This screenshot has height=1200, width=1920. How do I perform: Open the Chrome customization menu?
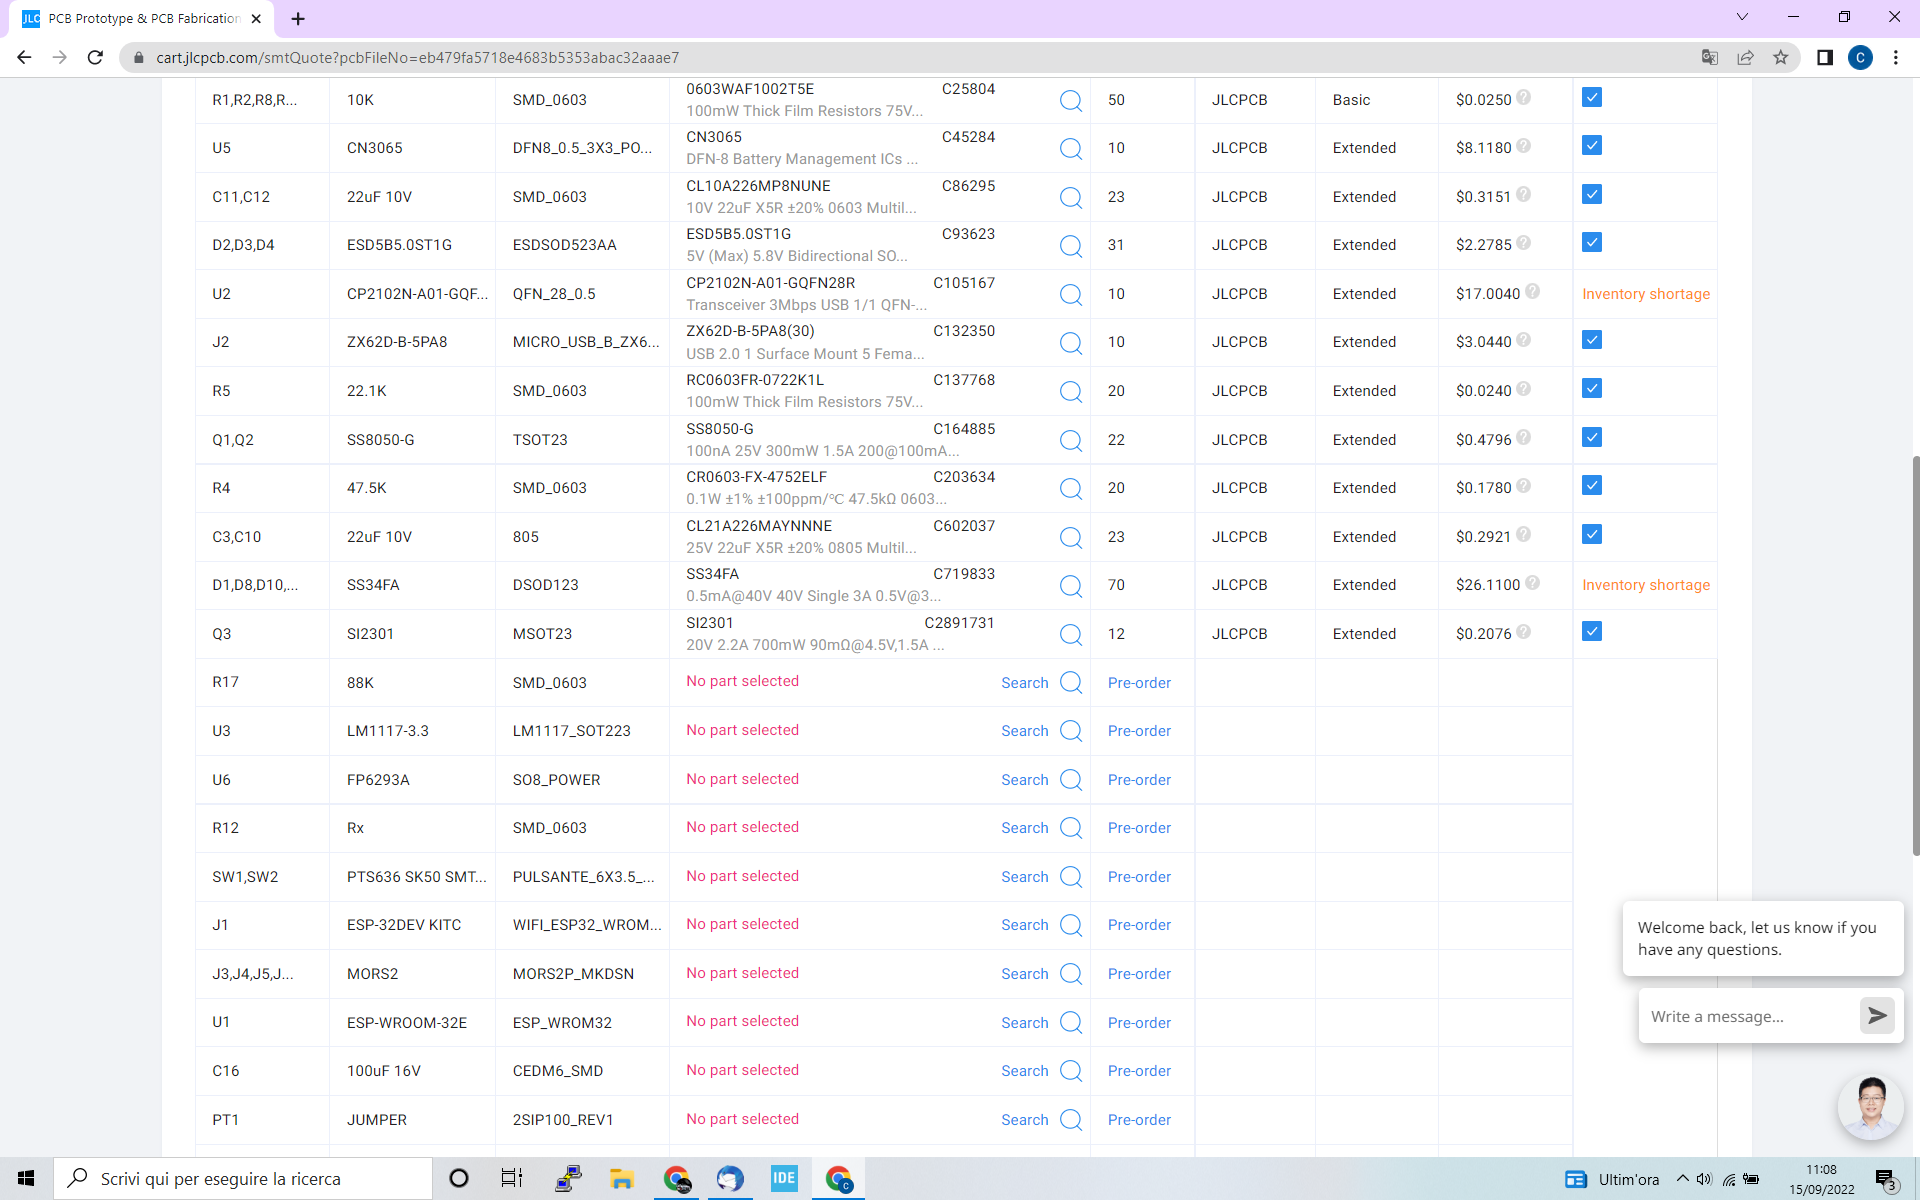pos(1896,58)
